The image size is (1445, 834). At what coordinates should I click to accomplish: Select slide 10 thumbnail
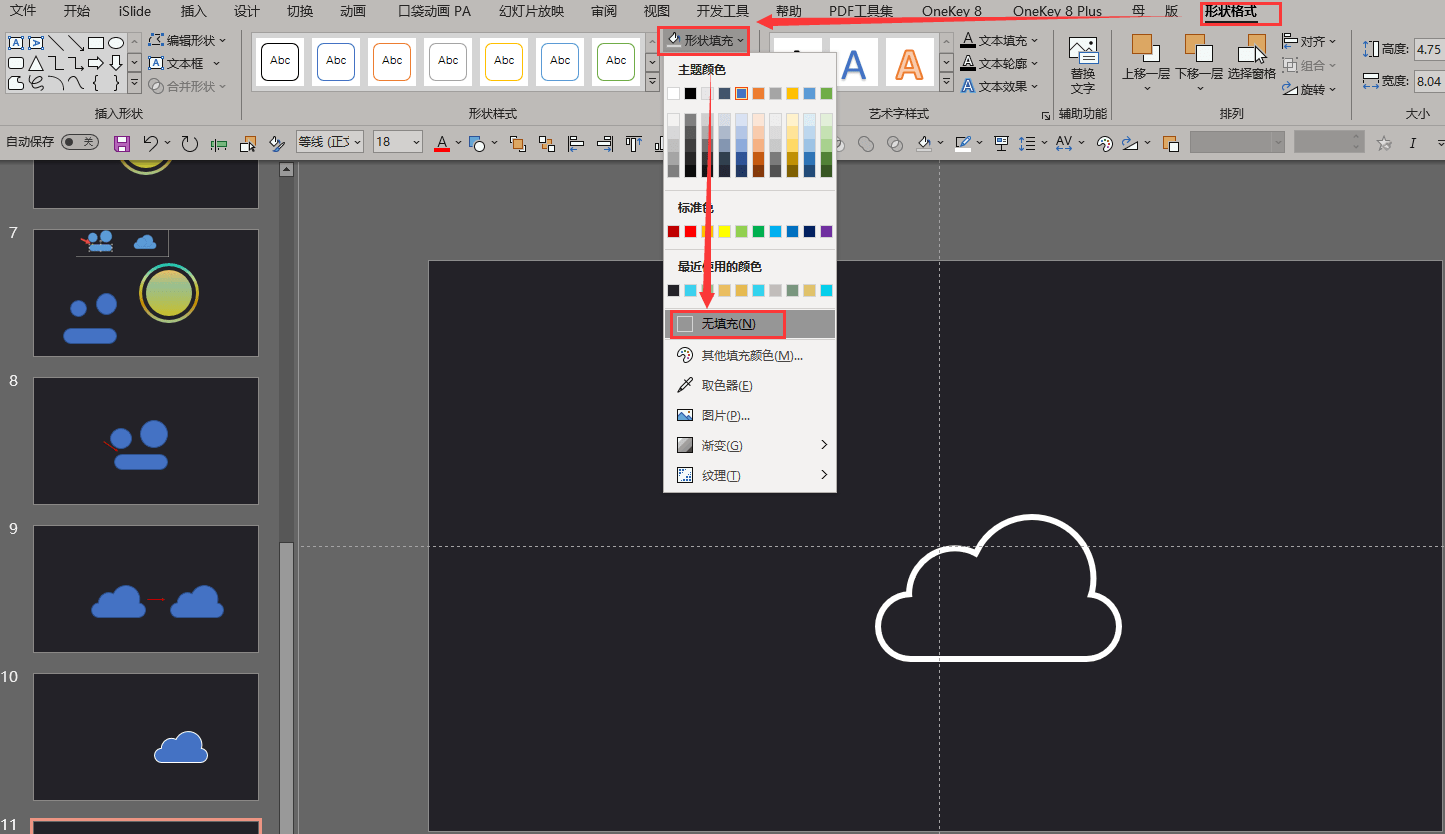point(146,737)
